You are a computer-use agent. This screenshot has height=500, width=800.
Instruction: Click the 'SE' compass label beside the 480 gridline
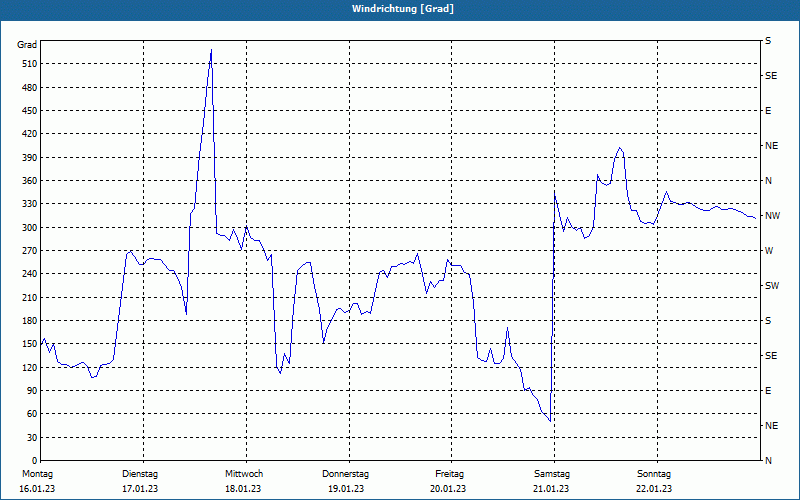click(771, 76)
